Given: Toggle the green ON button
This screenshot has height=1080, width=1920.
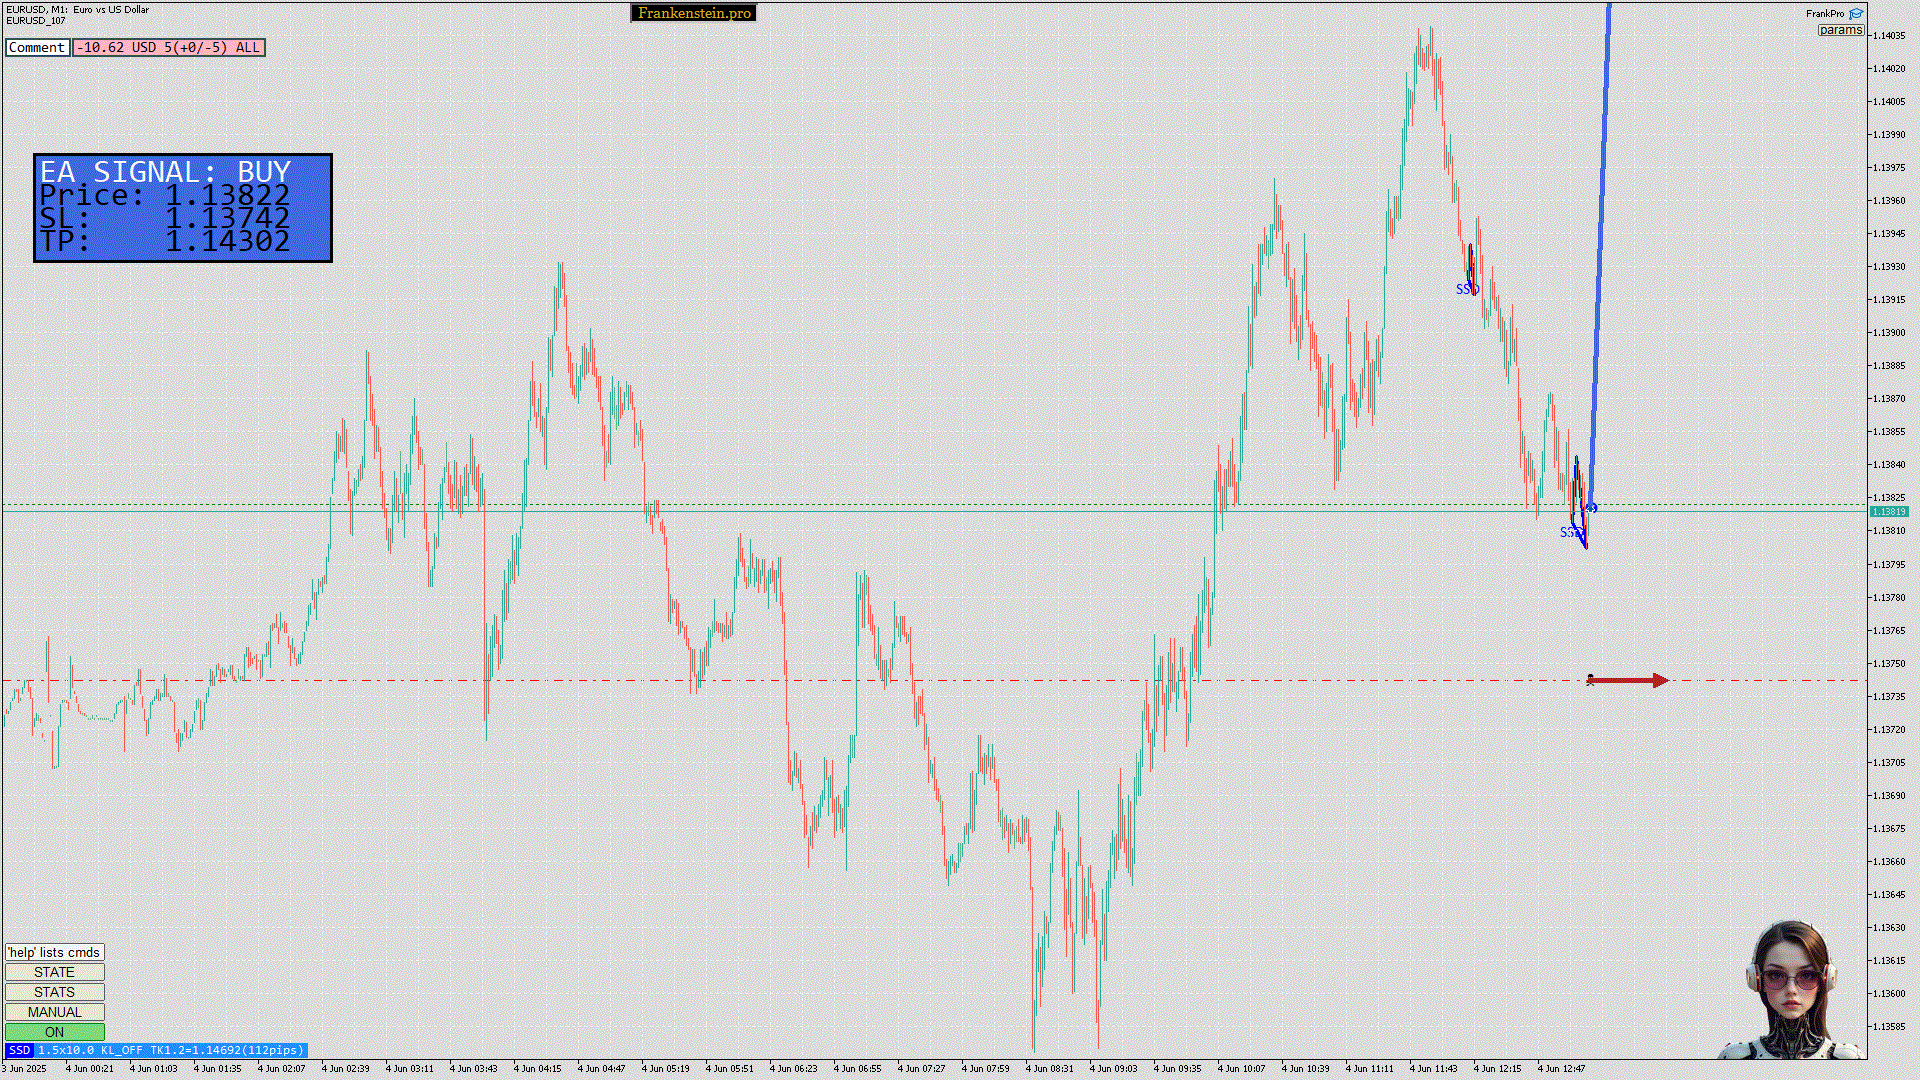Looking at the screenshot, I should click(54, 1032).
